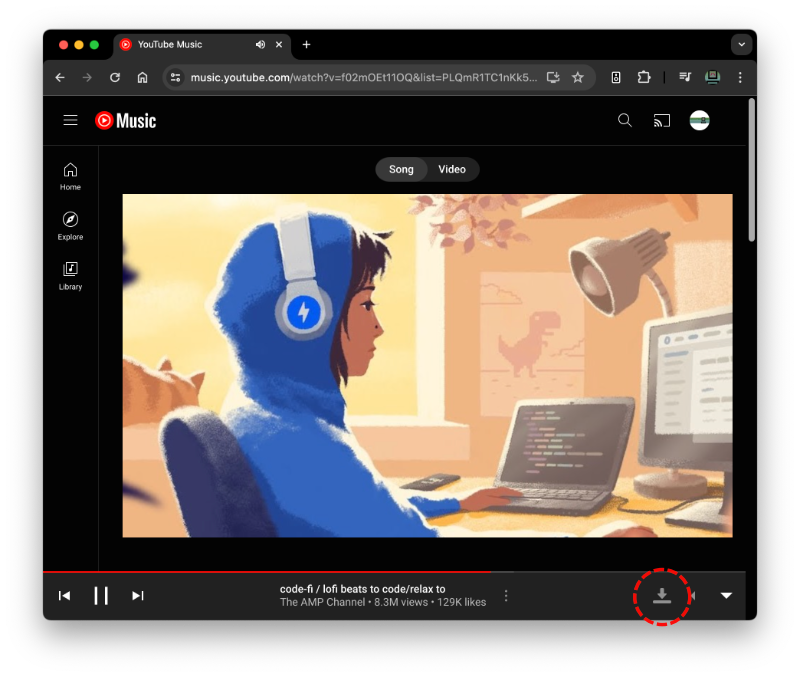The width and height of the screenshot is (800, 677).
Task: Bookmark this page with the star
Action: pyautogui.click(x=578, y=78)
